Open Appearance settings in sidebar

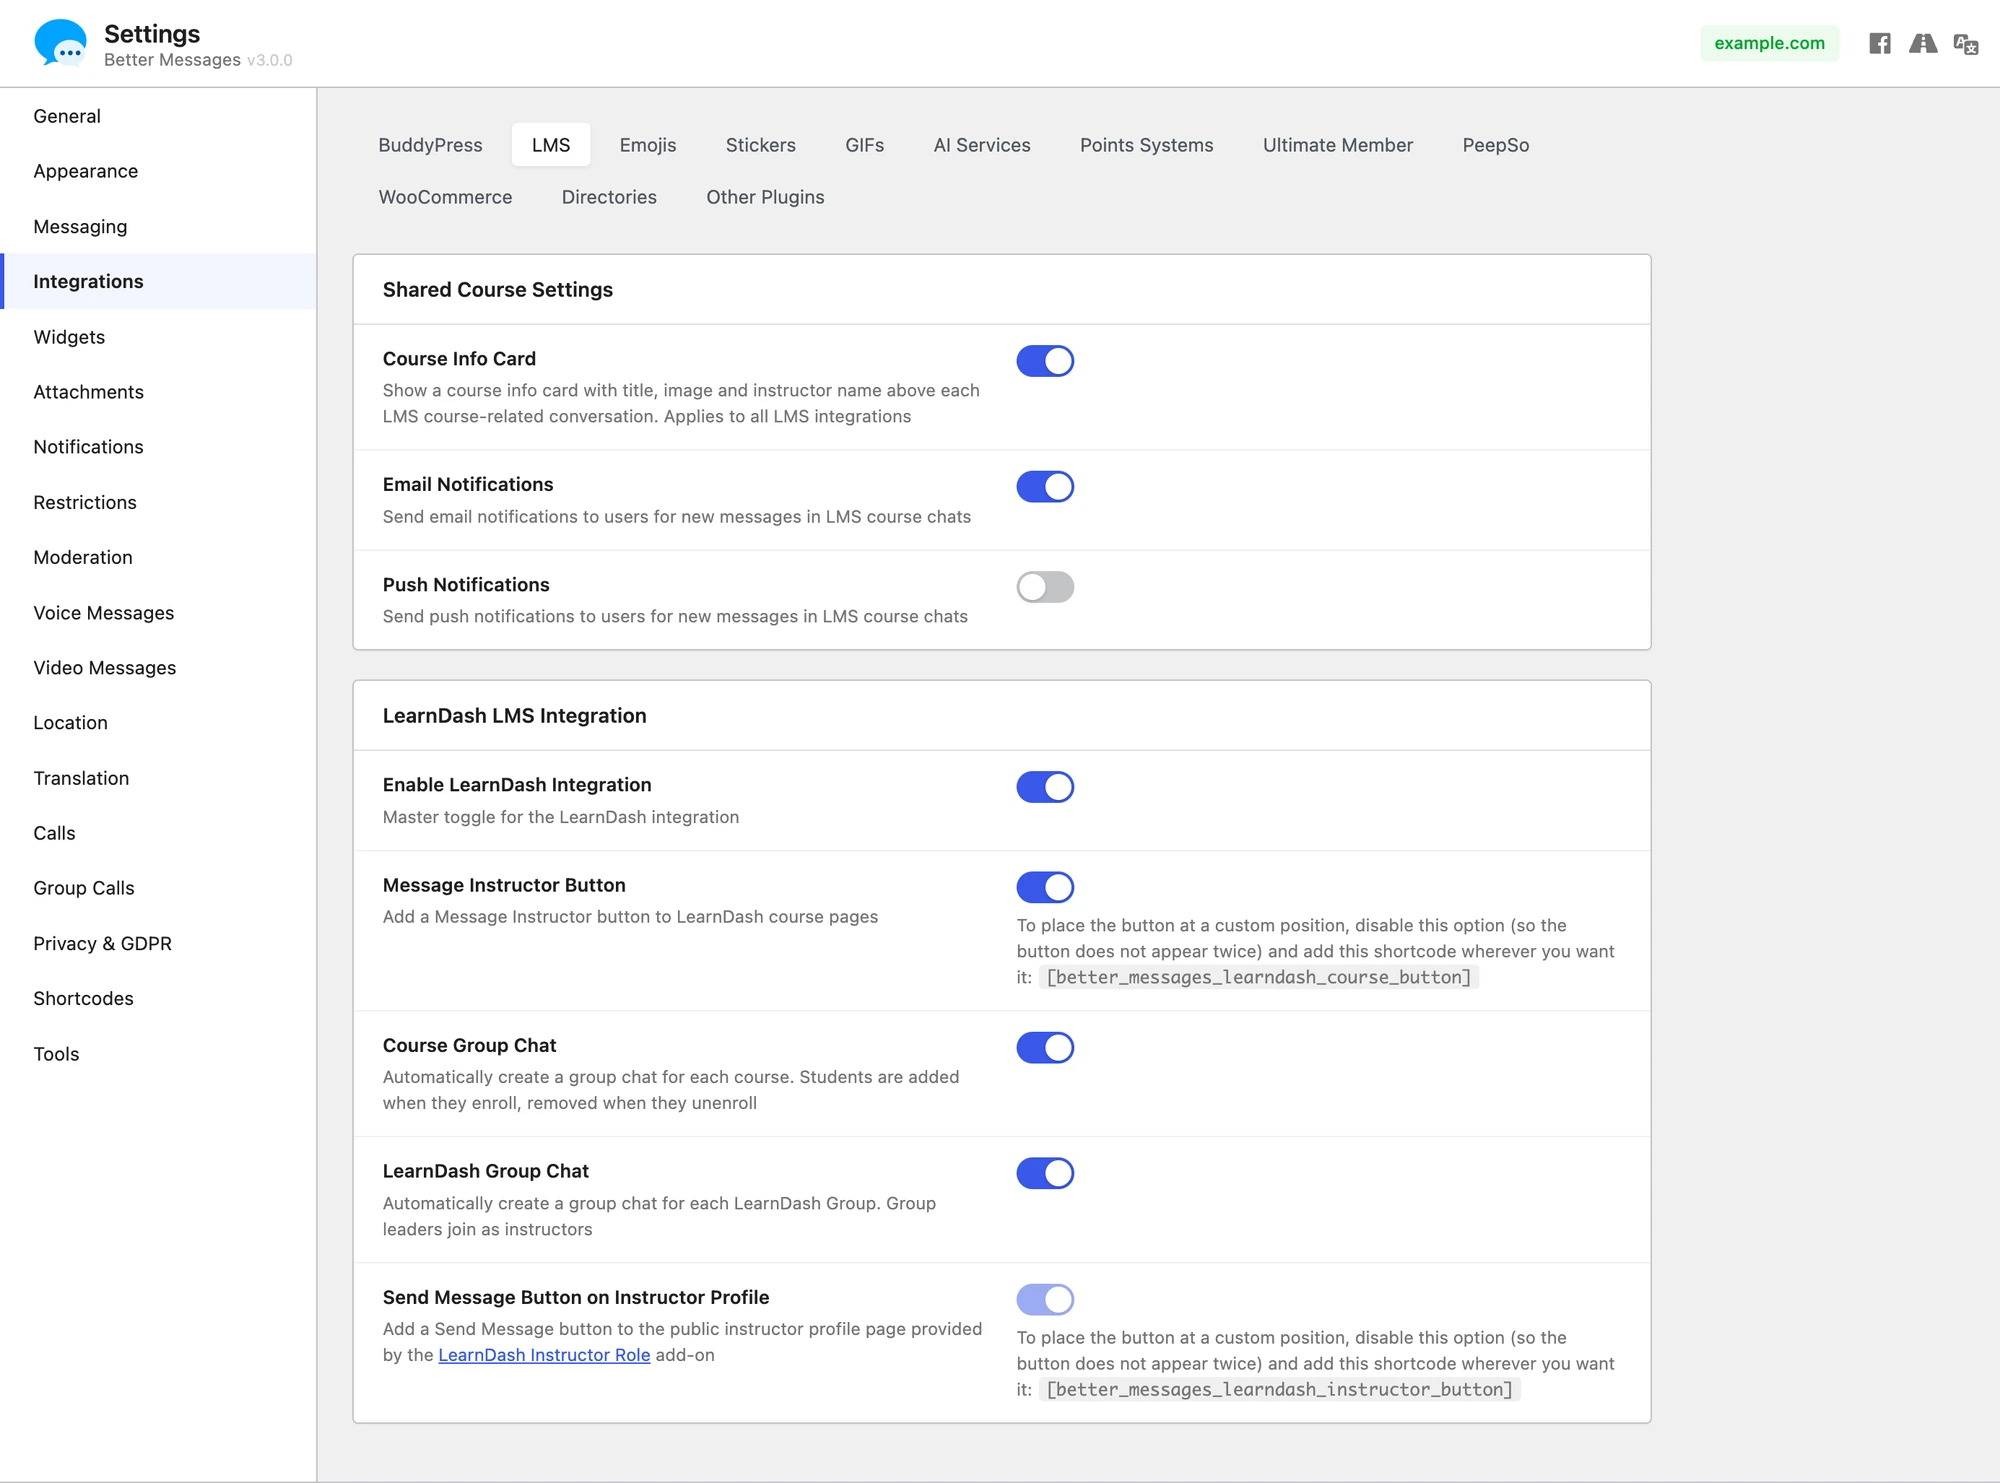click(158, 171)
